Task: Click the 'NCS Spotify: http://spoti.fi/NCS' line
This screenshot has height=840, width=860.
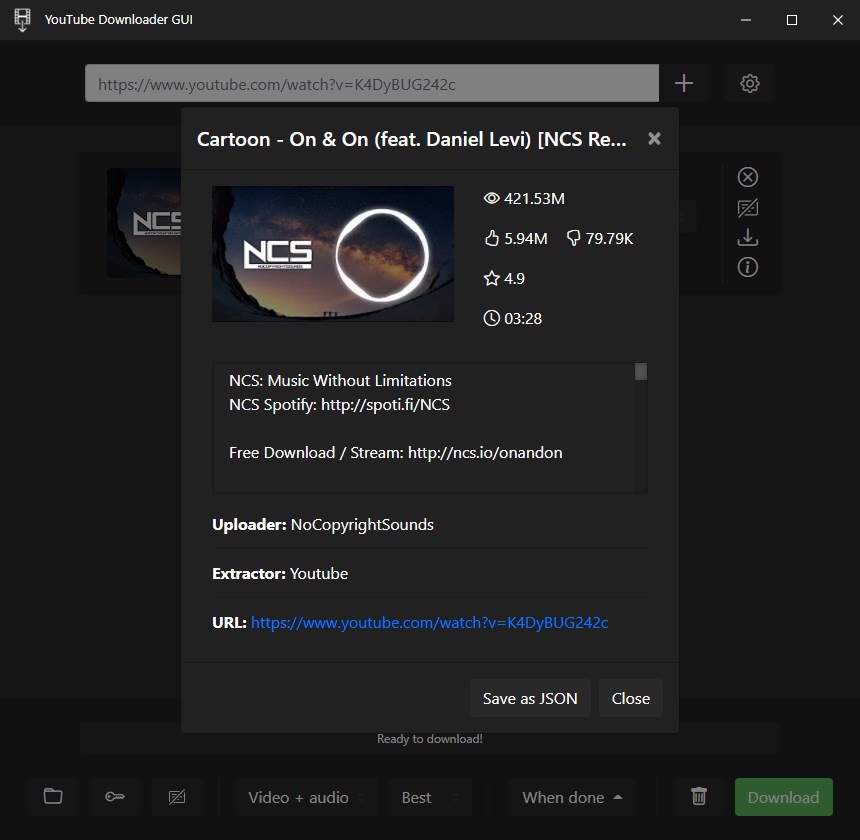Action: pos(339,405)
